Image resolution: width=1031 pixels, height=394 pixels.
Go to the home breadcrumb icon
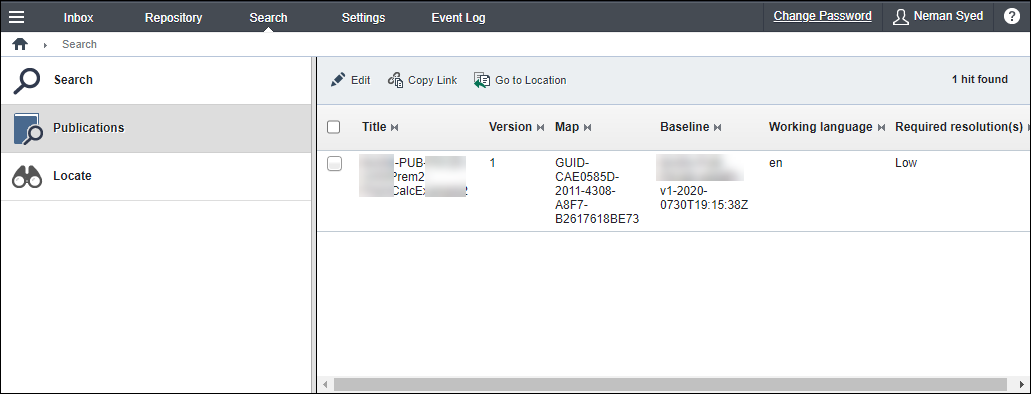pyautogui.click(x=20, y=44)
